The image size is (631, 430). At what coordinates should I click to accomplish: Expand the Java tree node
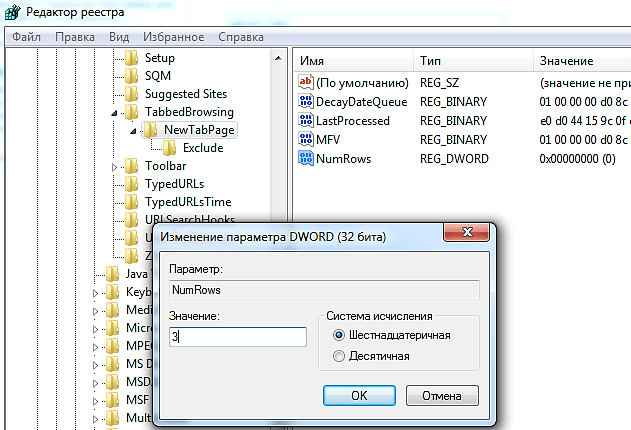(x=96, y=274)
